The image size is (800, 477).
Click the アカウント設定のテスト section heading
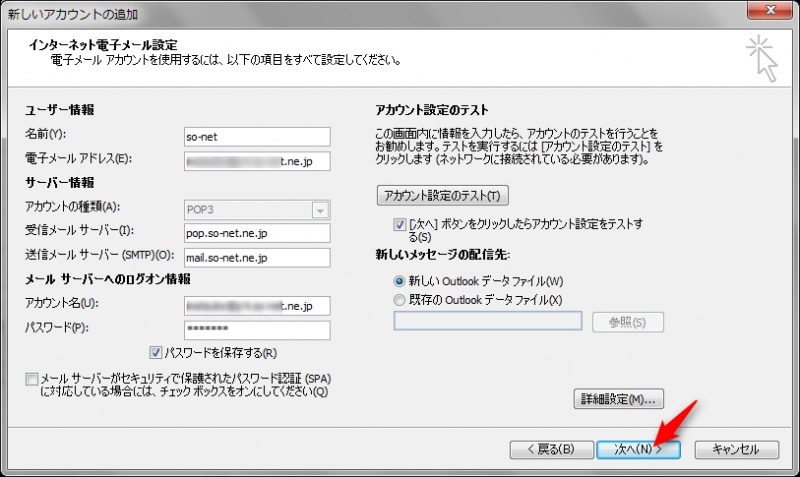point(432,110)
